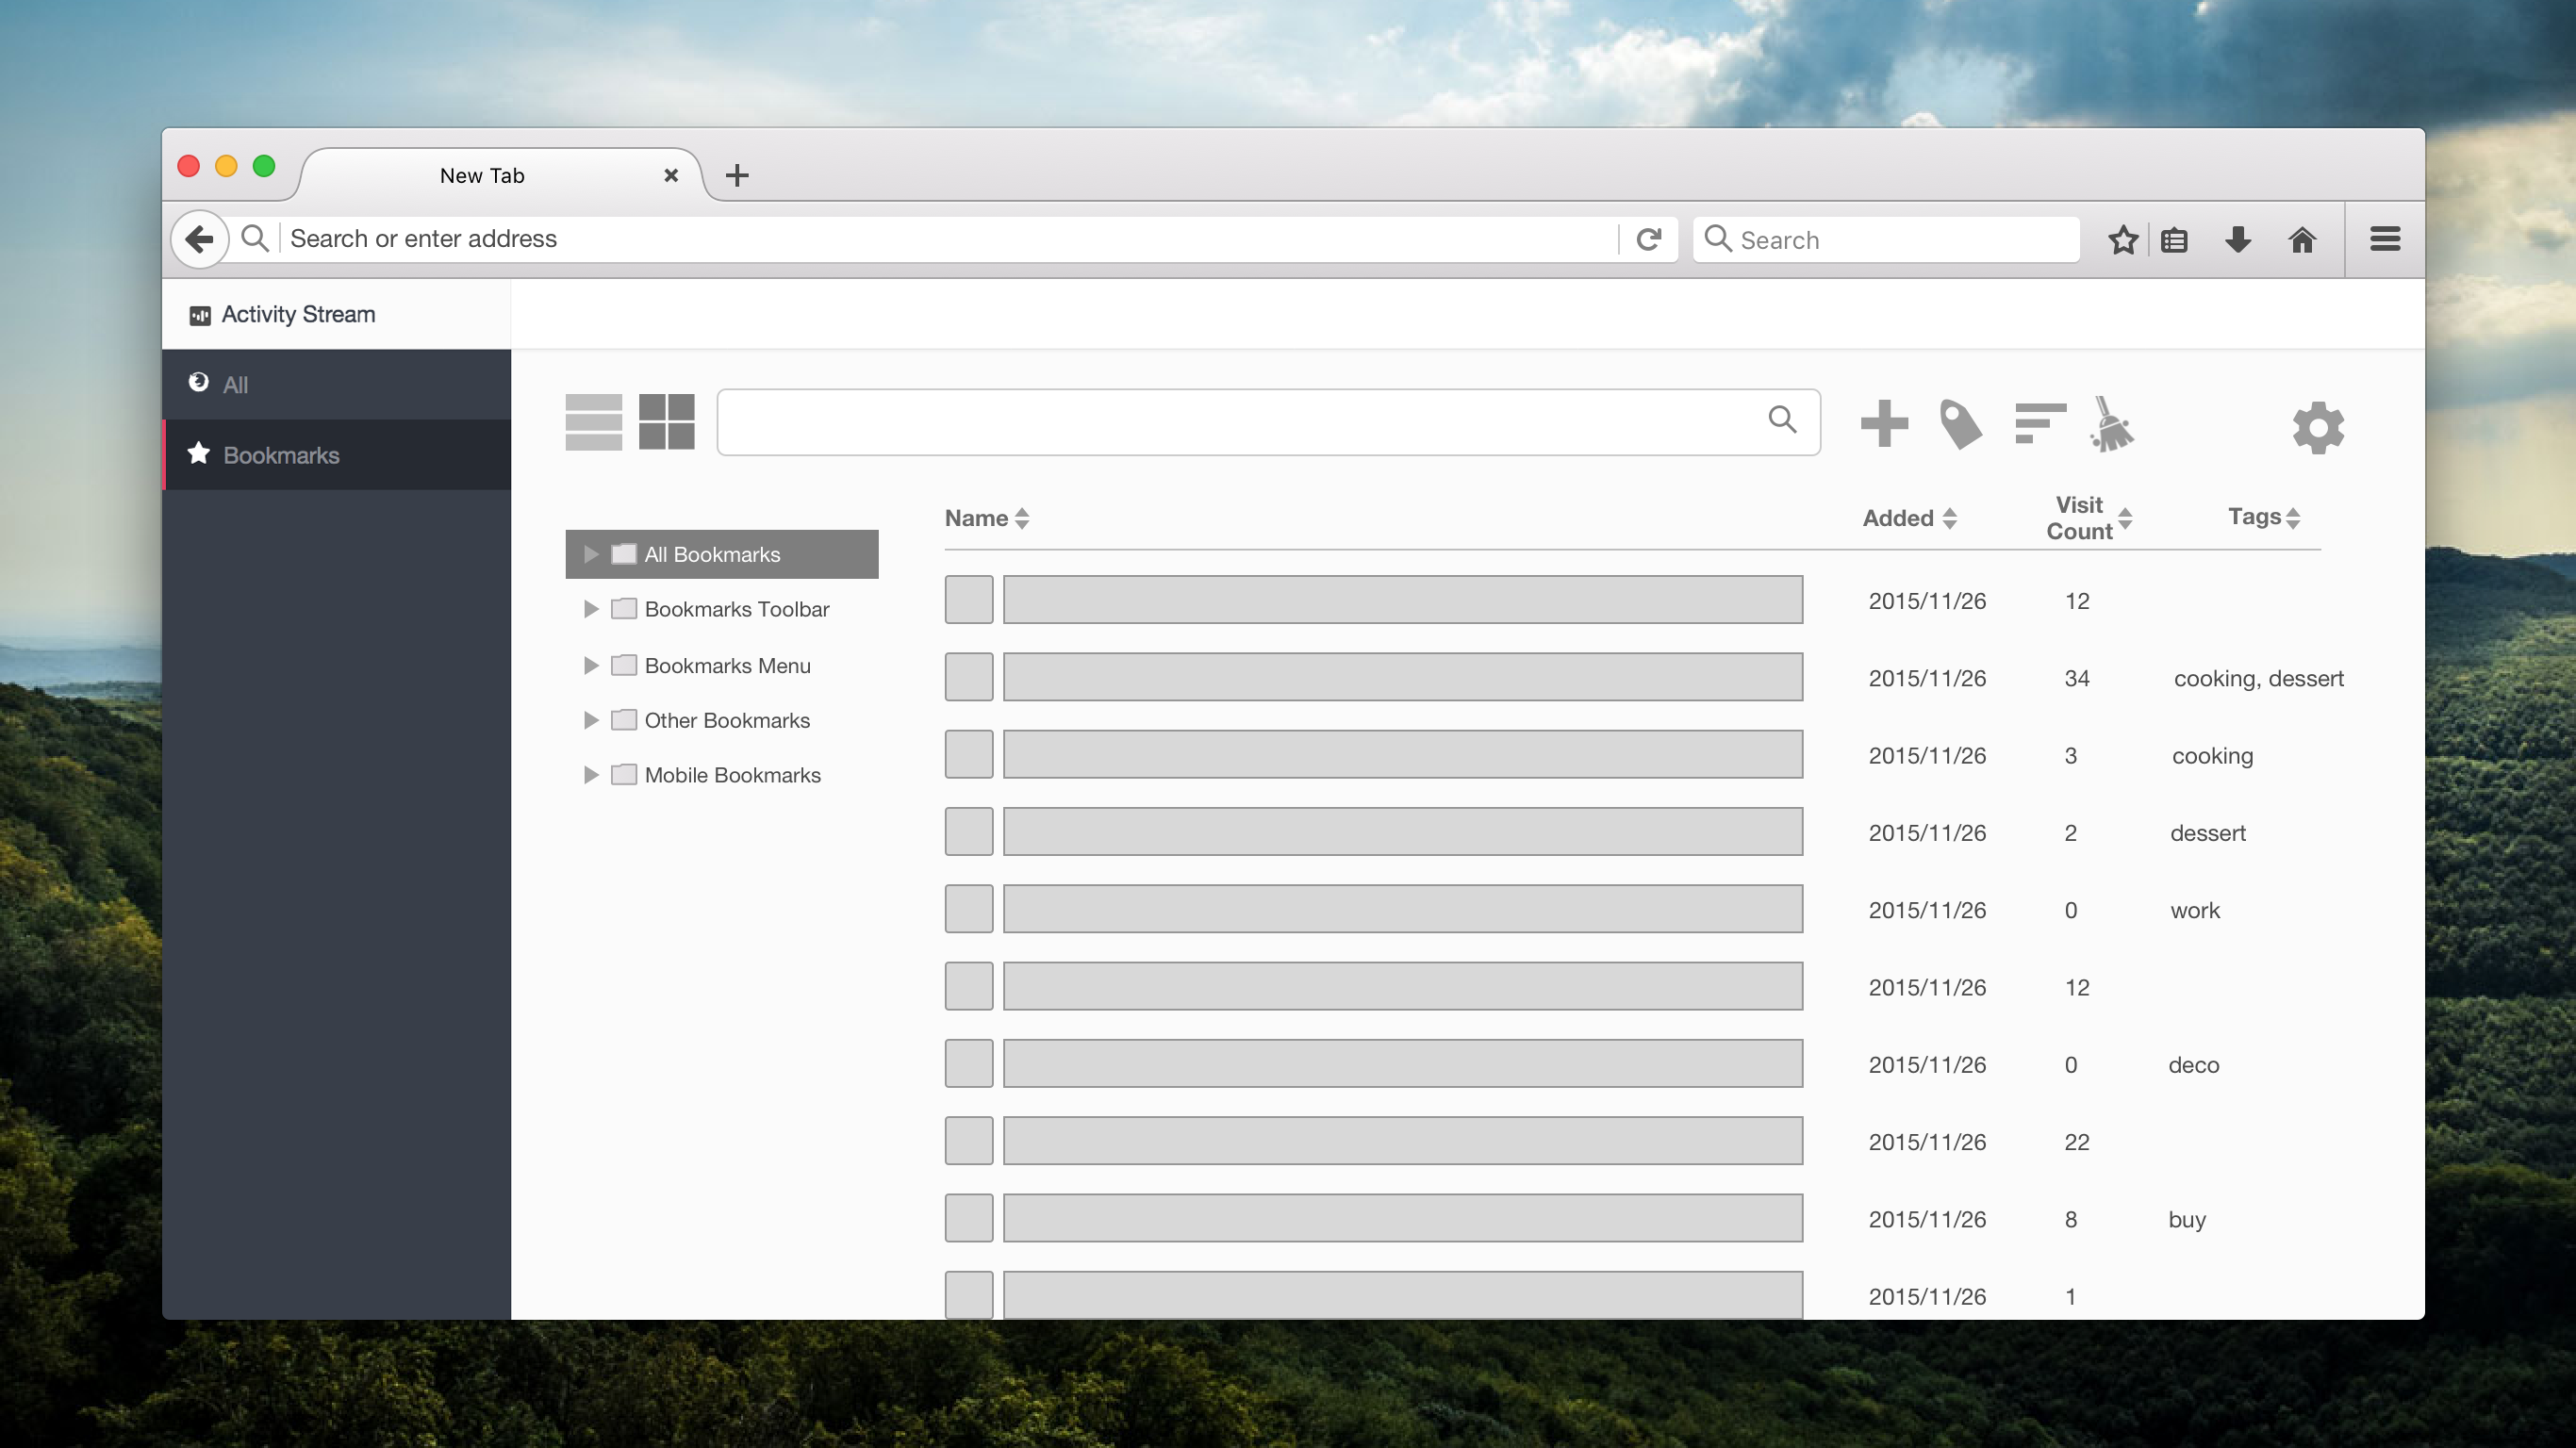Select the first bookmark's thumbnail square
The height and width of the screenshot is (1448, 2576).
pos(968,600)
